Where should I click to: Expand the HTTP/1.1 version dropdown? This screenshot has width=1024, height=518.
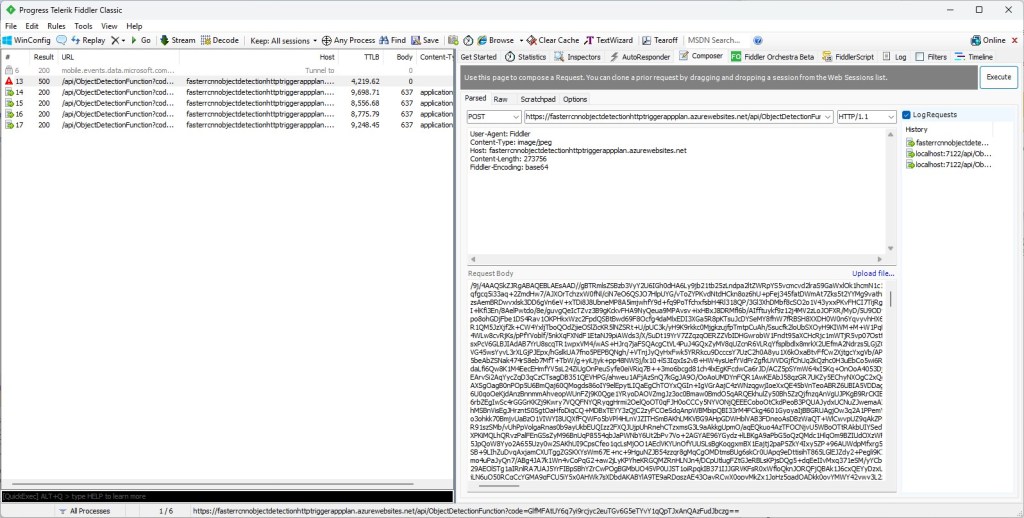(866, 116)
